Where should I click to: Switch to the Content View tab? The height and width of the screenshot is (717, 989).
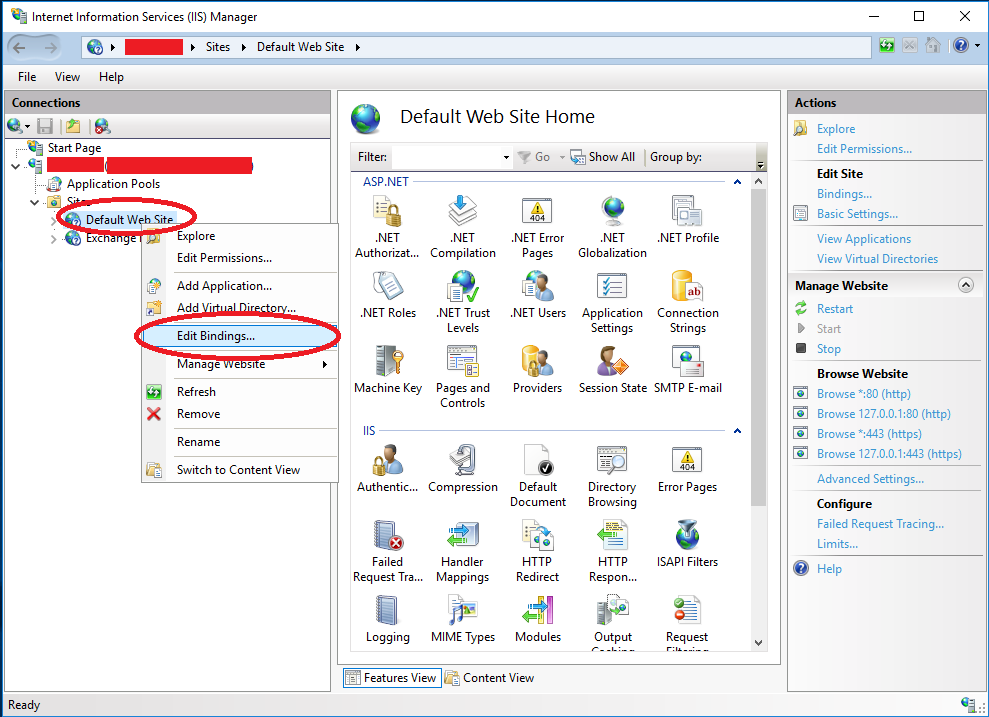[490, 678]
